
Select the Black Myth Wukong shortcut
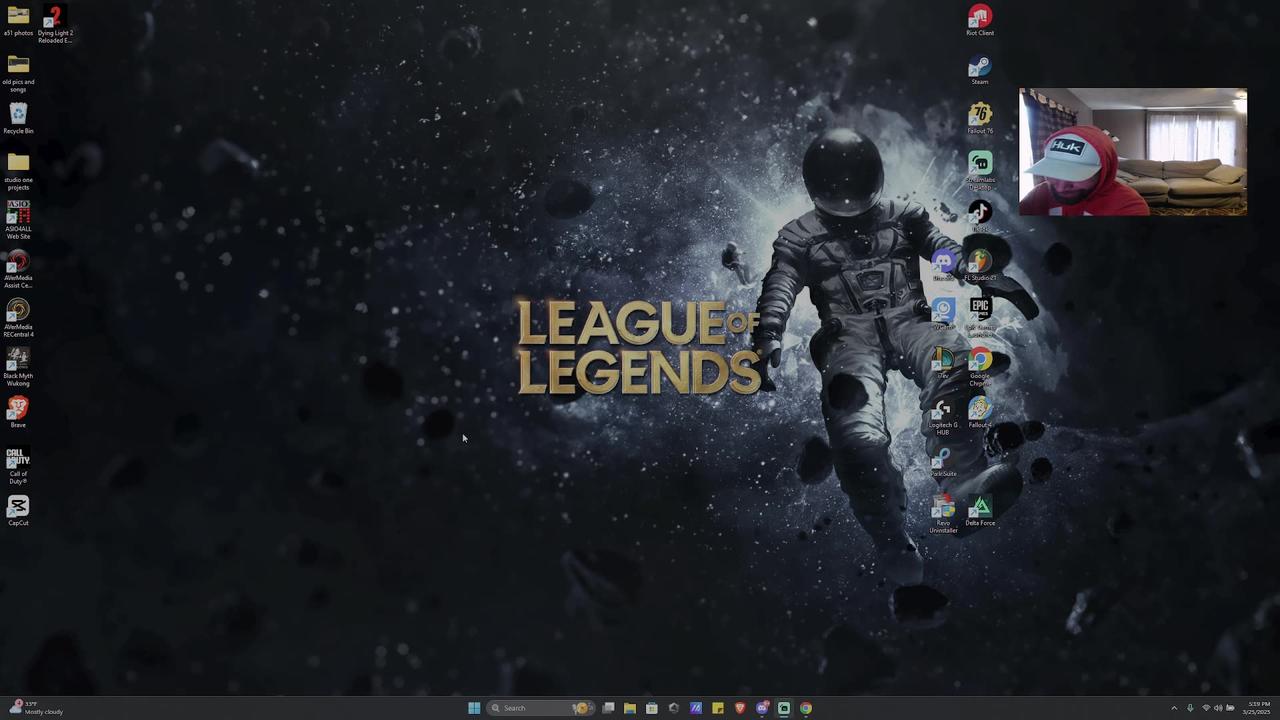click(x=18, y=368)
